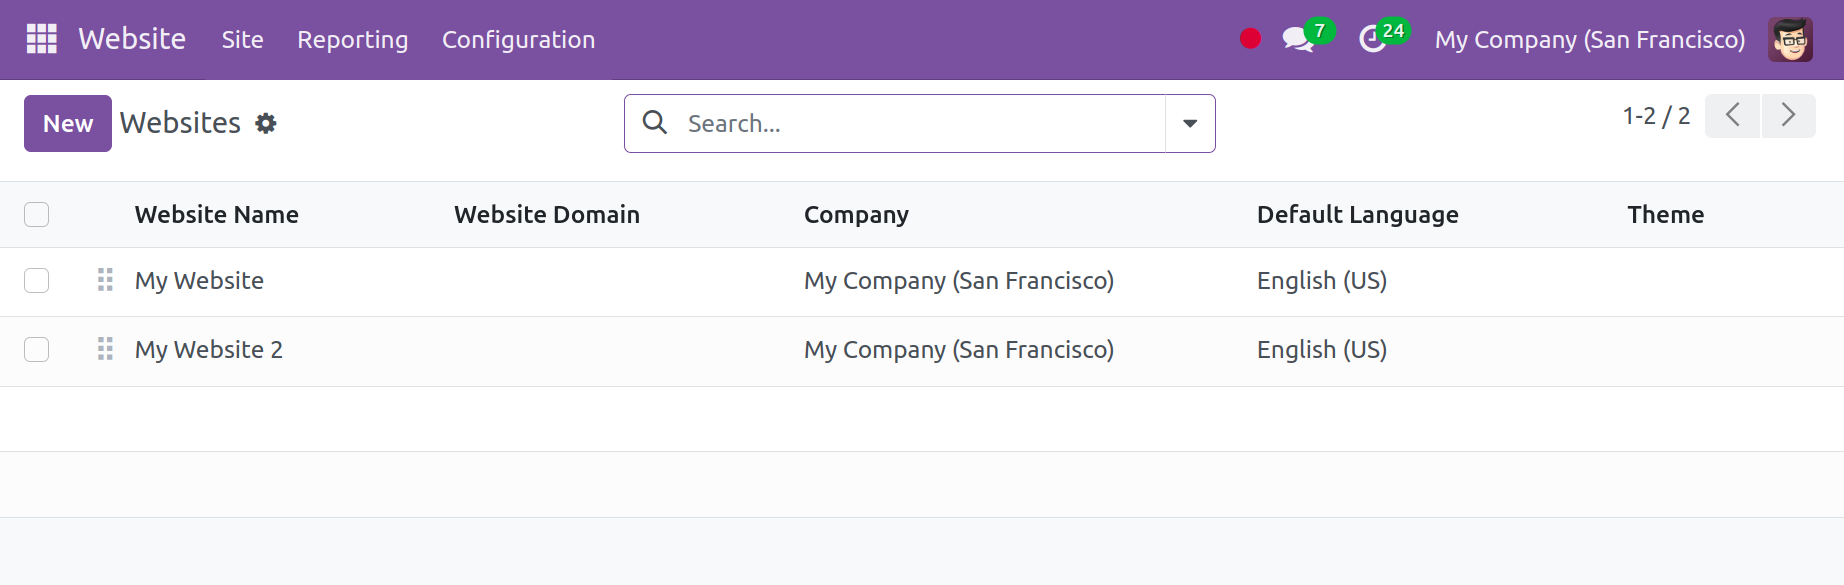The height and width of the screenshot is (585, 1844).
Task: Check the My Website row checkbox
Action: click(37, 280)
